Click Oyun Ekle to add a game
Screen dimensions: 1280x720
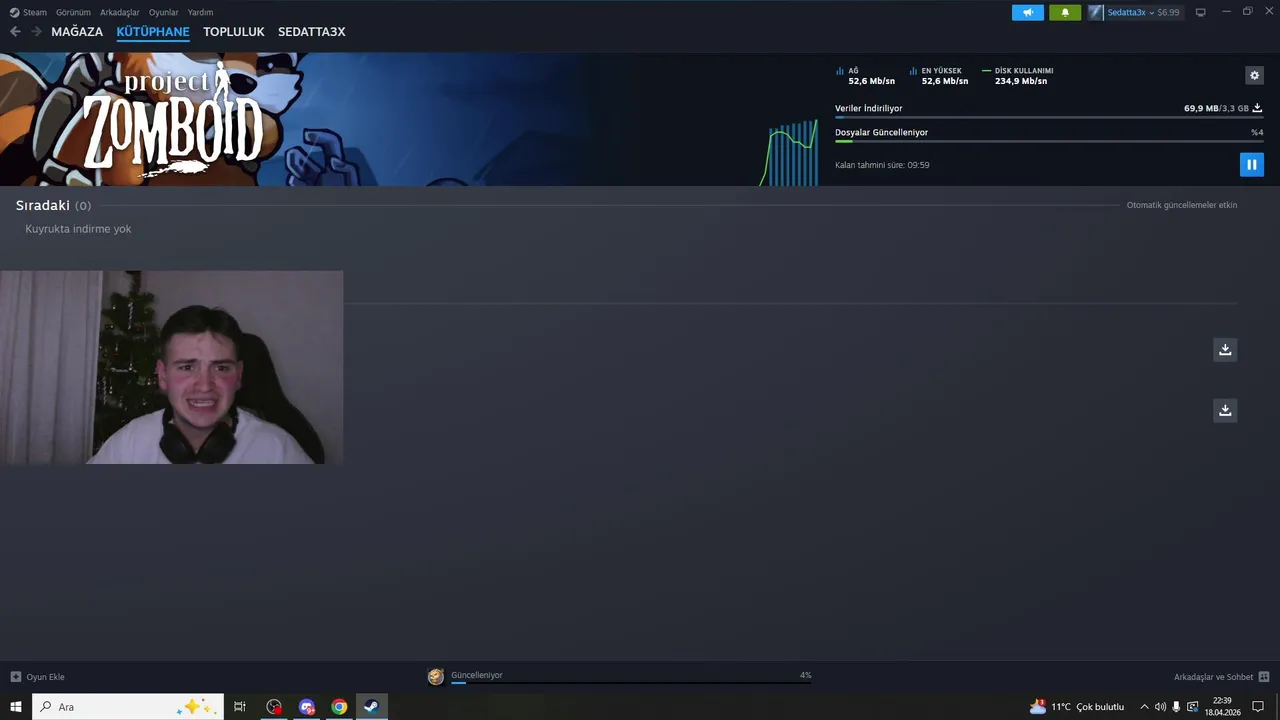point(45,677)
